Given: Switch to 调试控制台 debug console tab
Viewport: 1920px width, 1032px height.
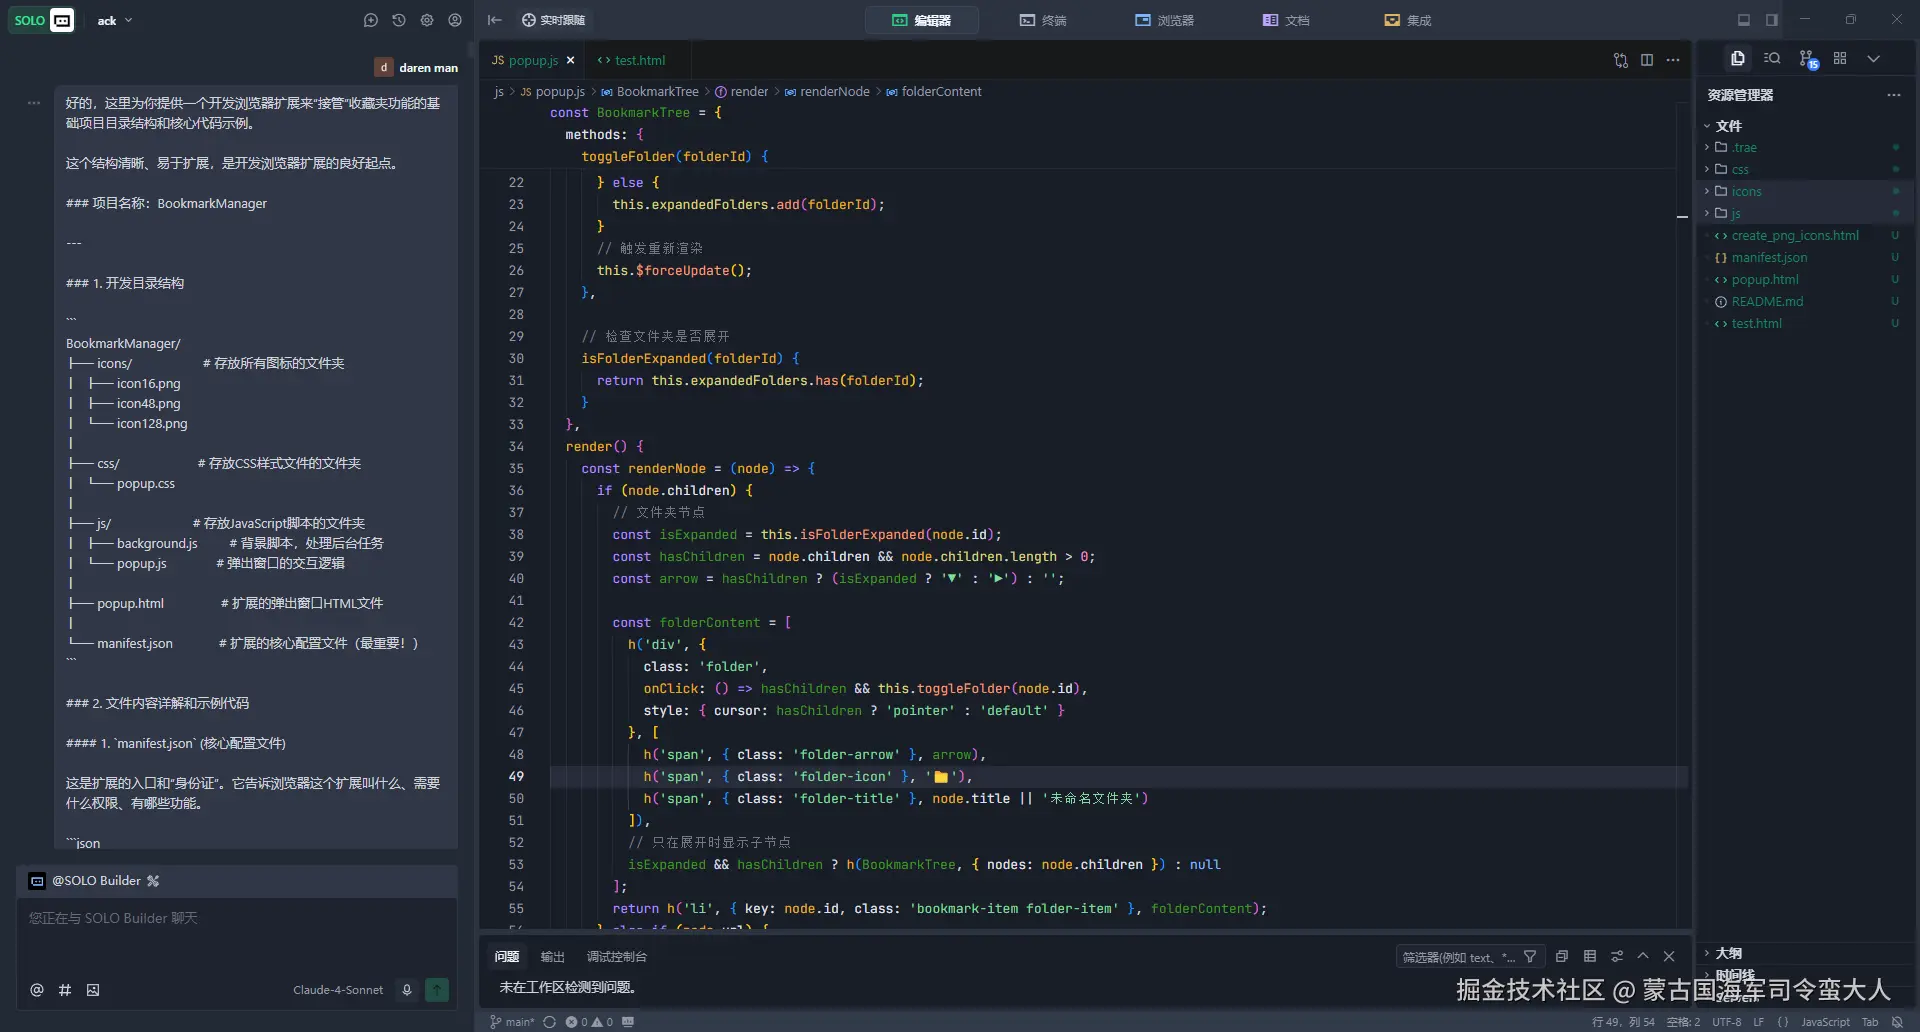Looking at the screenshot, I should (616, 957).
